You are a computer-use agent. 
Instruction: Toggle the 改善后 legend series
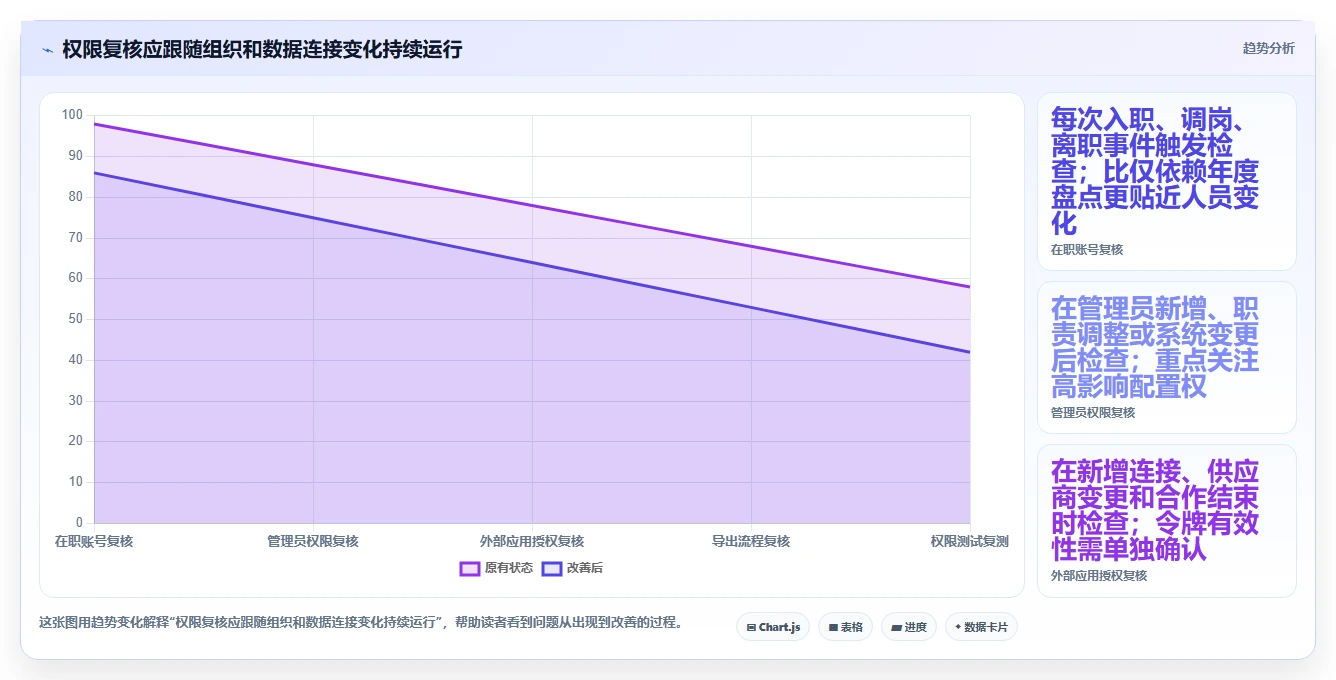[x=572, y=568]
